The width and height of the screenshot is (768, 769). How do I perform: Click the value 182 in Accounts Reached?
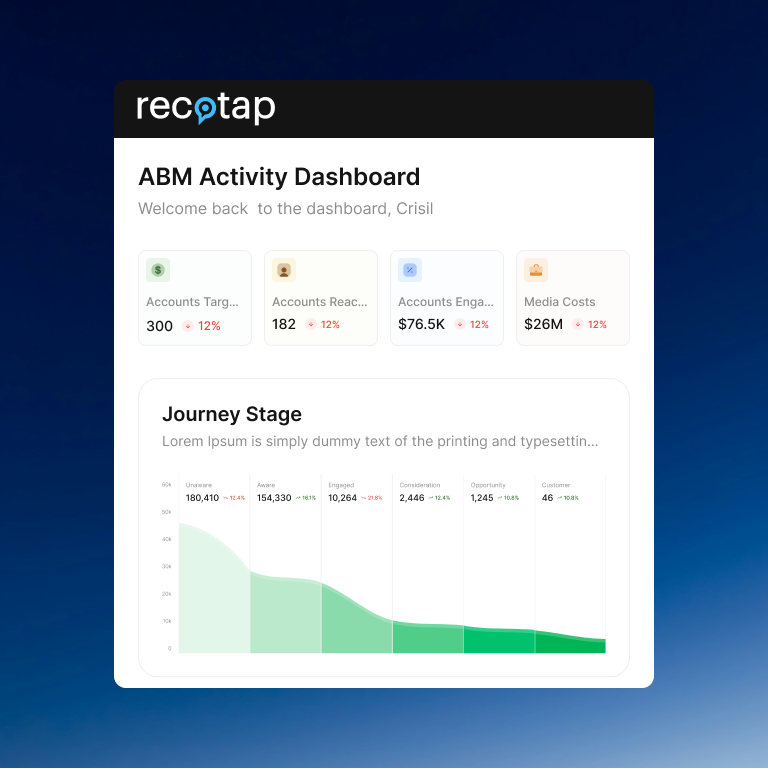click(x=284, y=324)
